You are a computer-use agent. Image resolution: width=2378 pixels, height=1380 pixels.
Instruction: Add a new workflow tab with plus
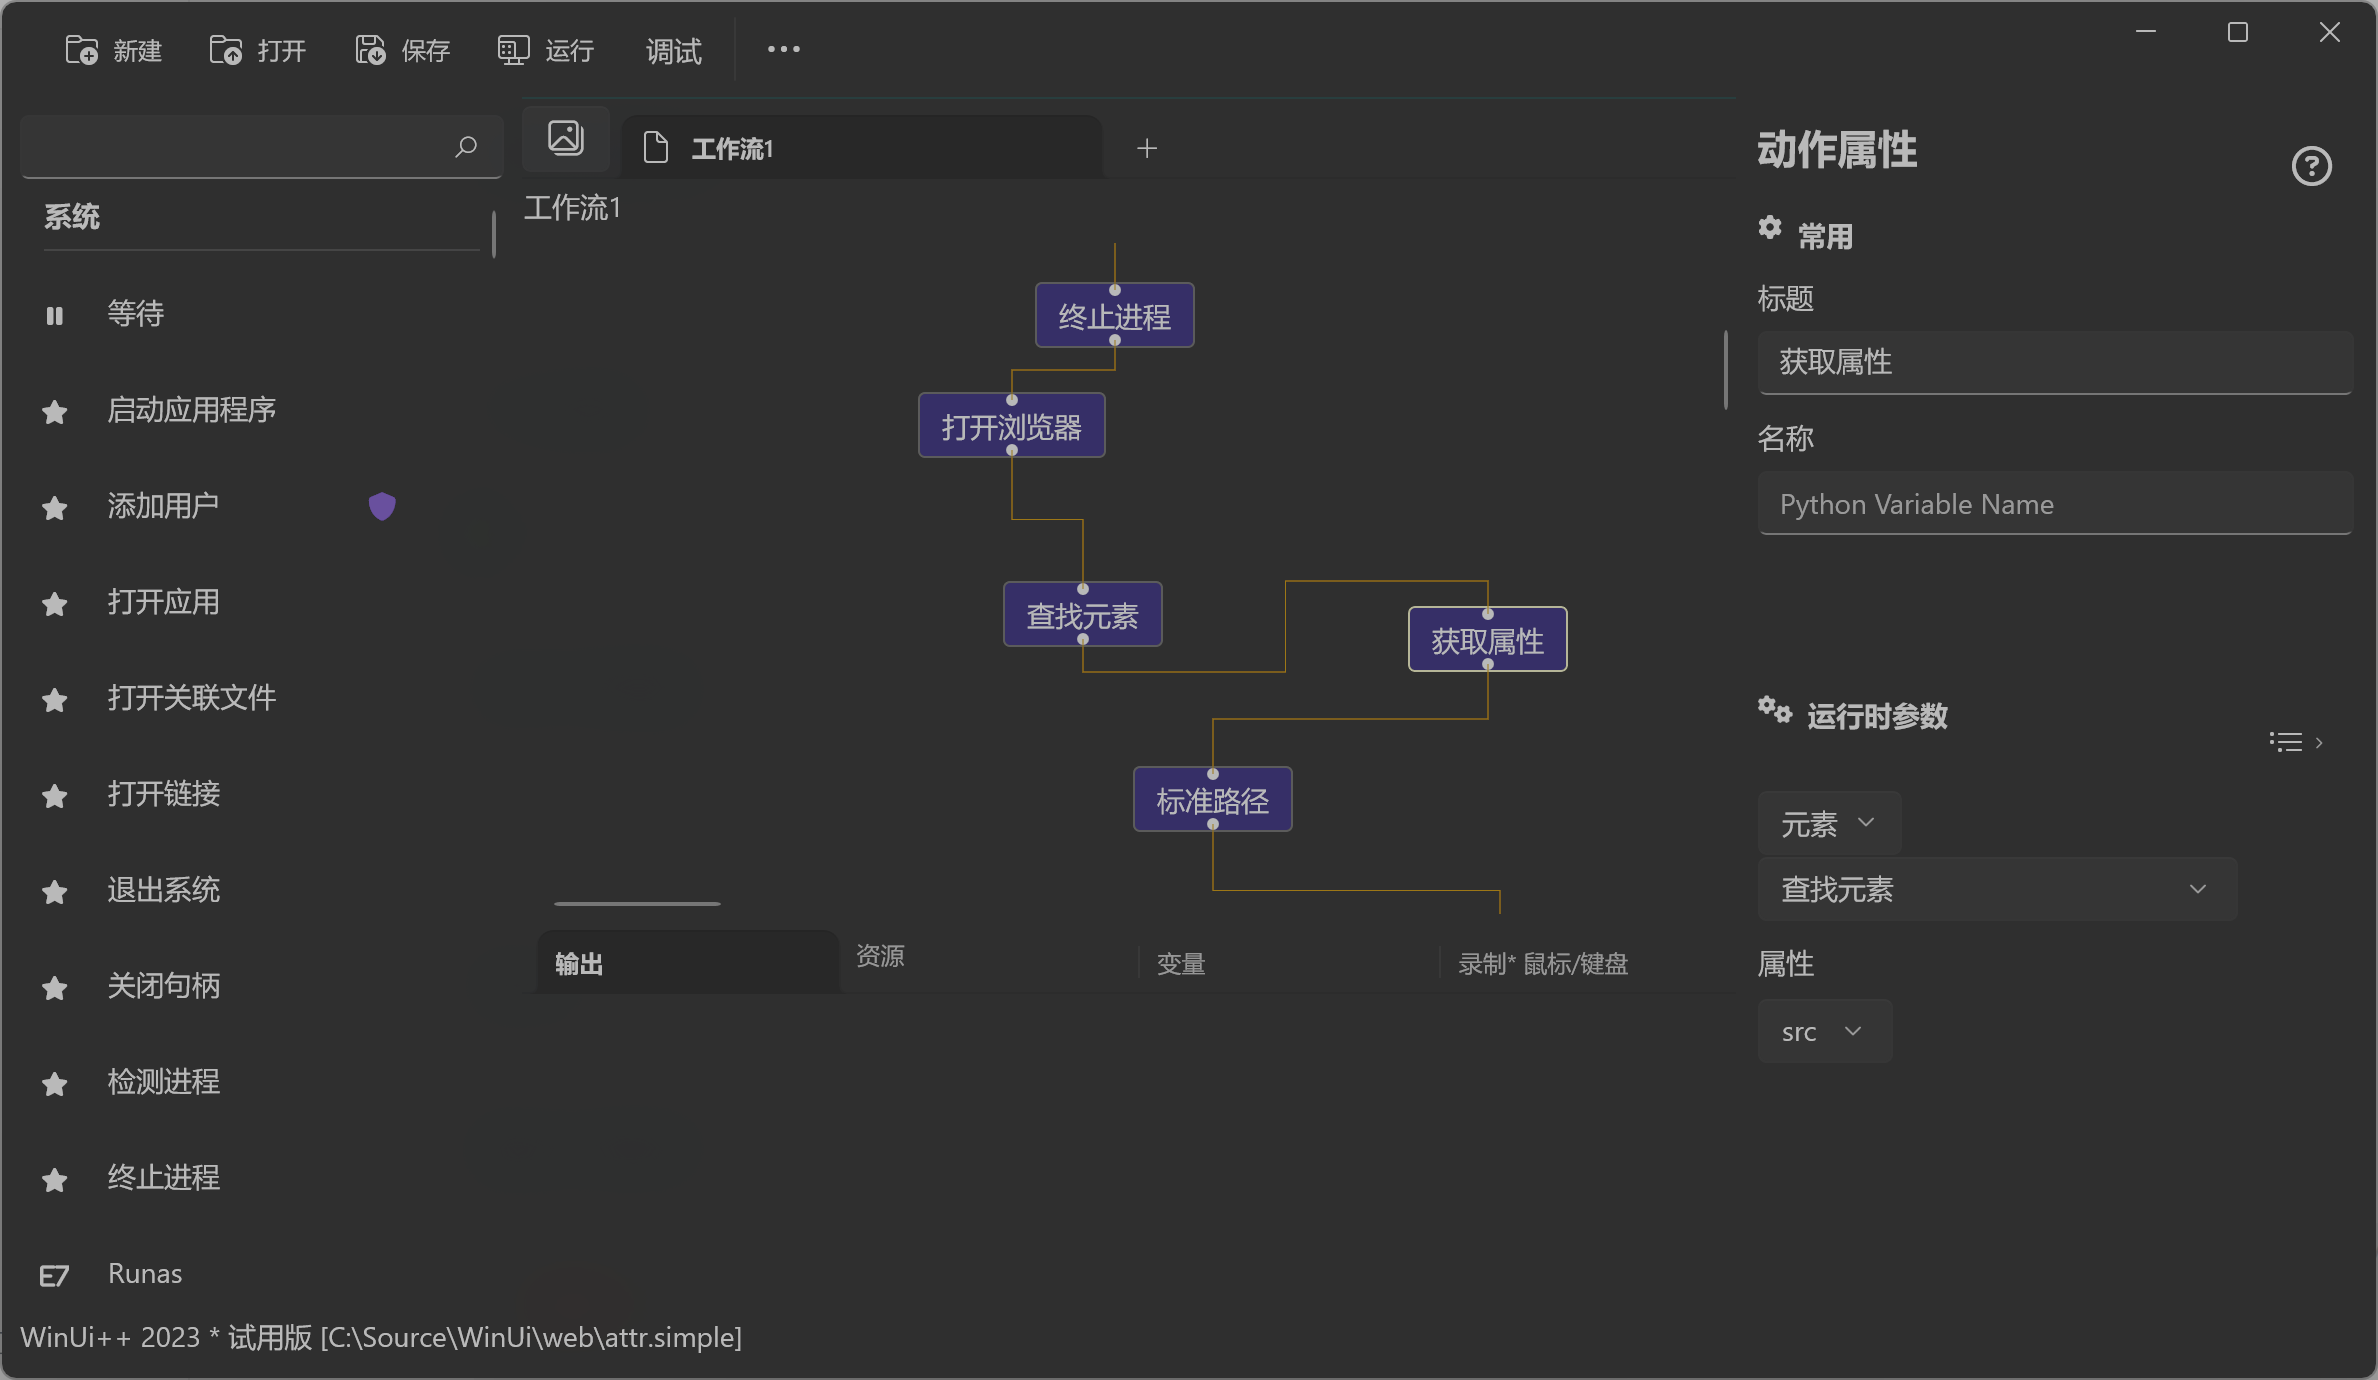pyautogui.click(x=1147, y=148)
